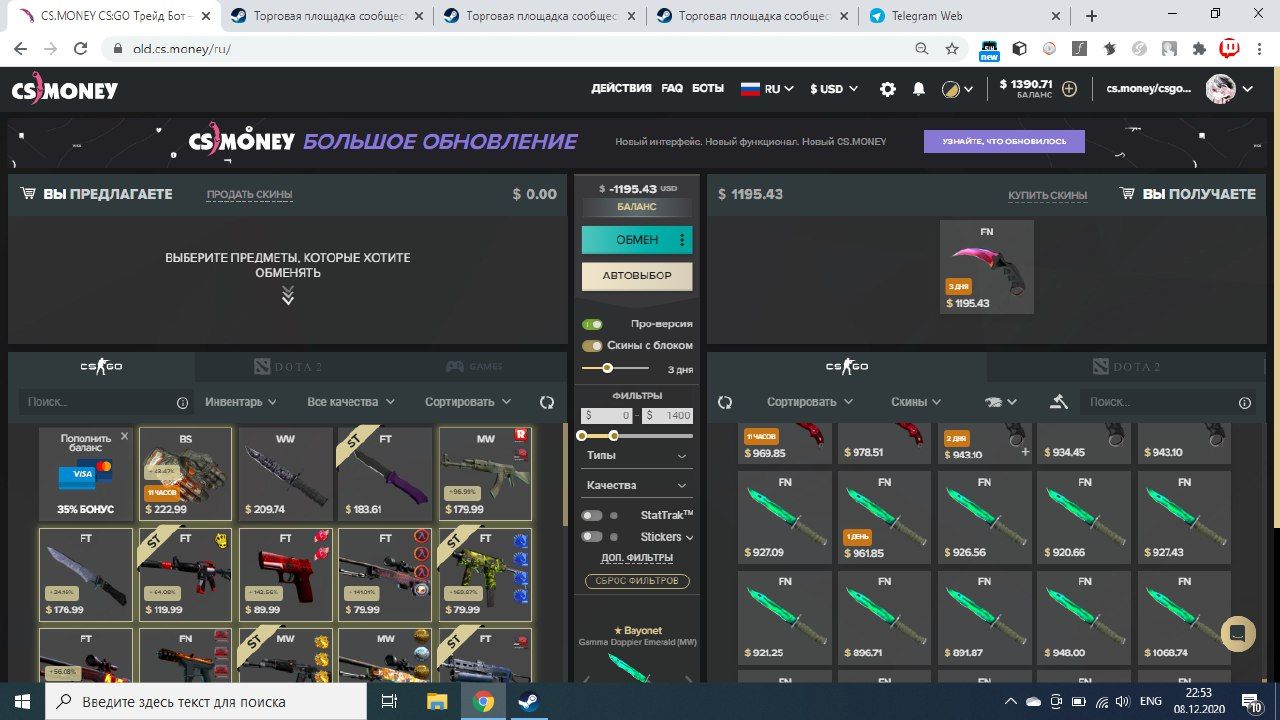Click ПРОДАТЬ СКИНЫ link
This screenshot has height=720, width=1280.
pos(250,195)
